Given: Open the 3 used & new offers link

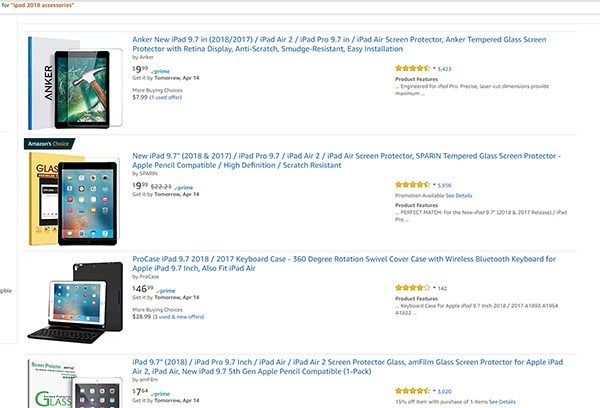Looking at the screenshot, I should pyautogui.click(x=178, y=317).
